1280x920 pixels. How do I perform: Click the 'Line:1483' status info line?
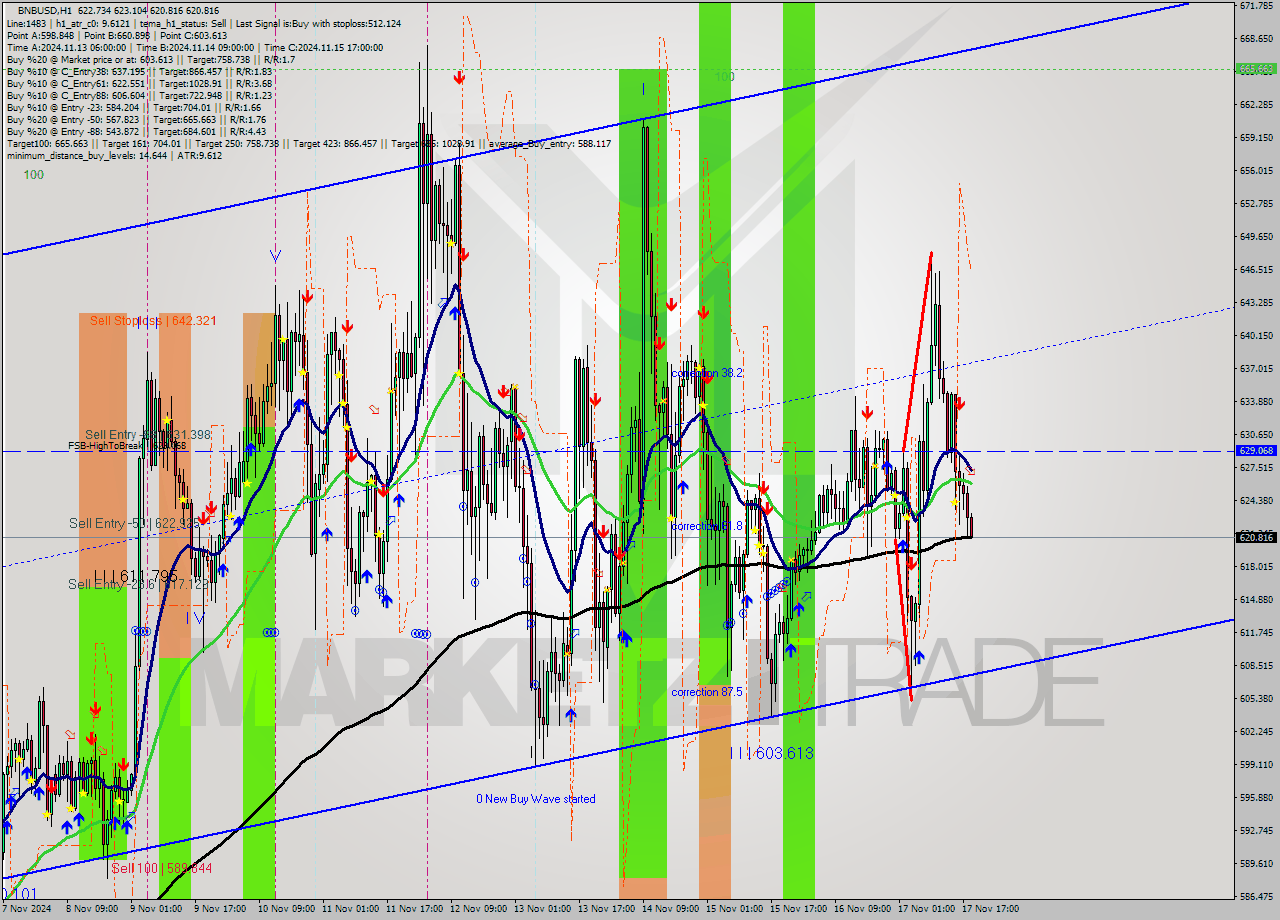(204, 23)
